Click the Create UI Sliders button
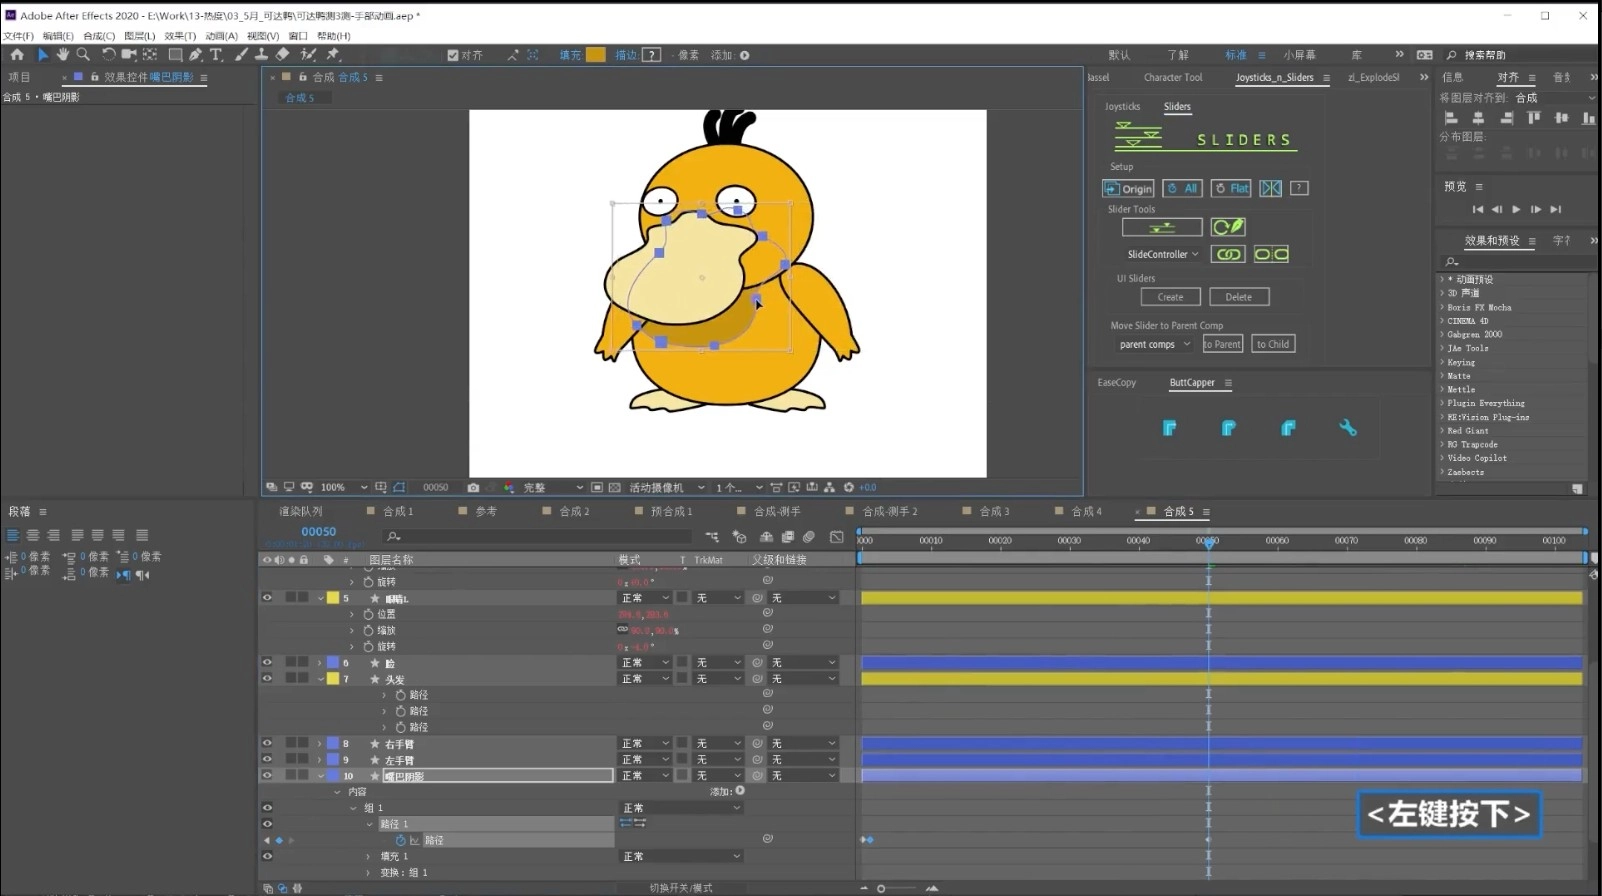The height and width of the screenshot is (896, 1602). [x=1170, y=297]
